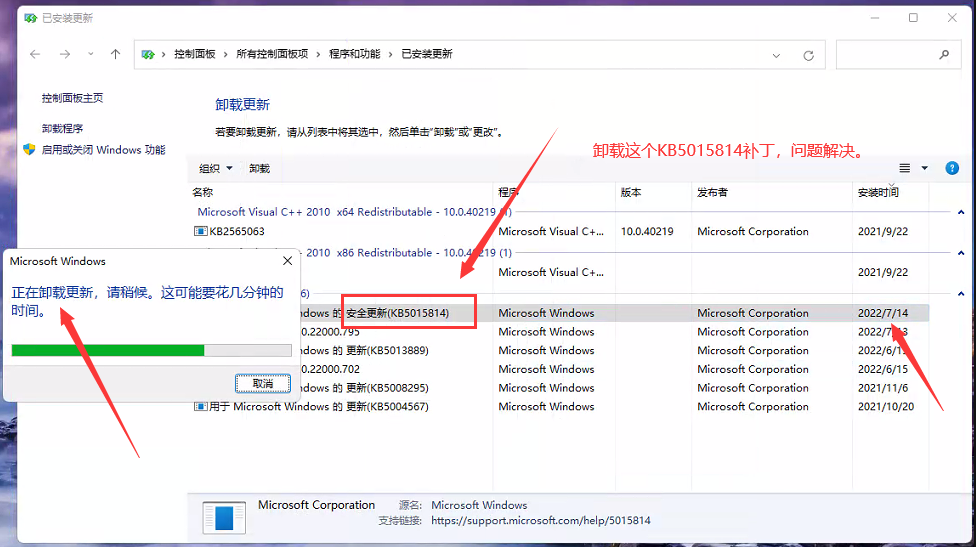Sort by 发布者 column header
The width and height of the screenshot is (976, 547).
pyautogui.click(x=712, y=192)
